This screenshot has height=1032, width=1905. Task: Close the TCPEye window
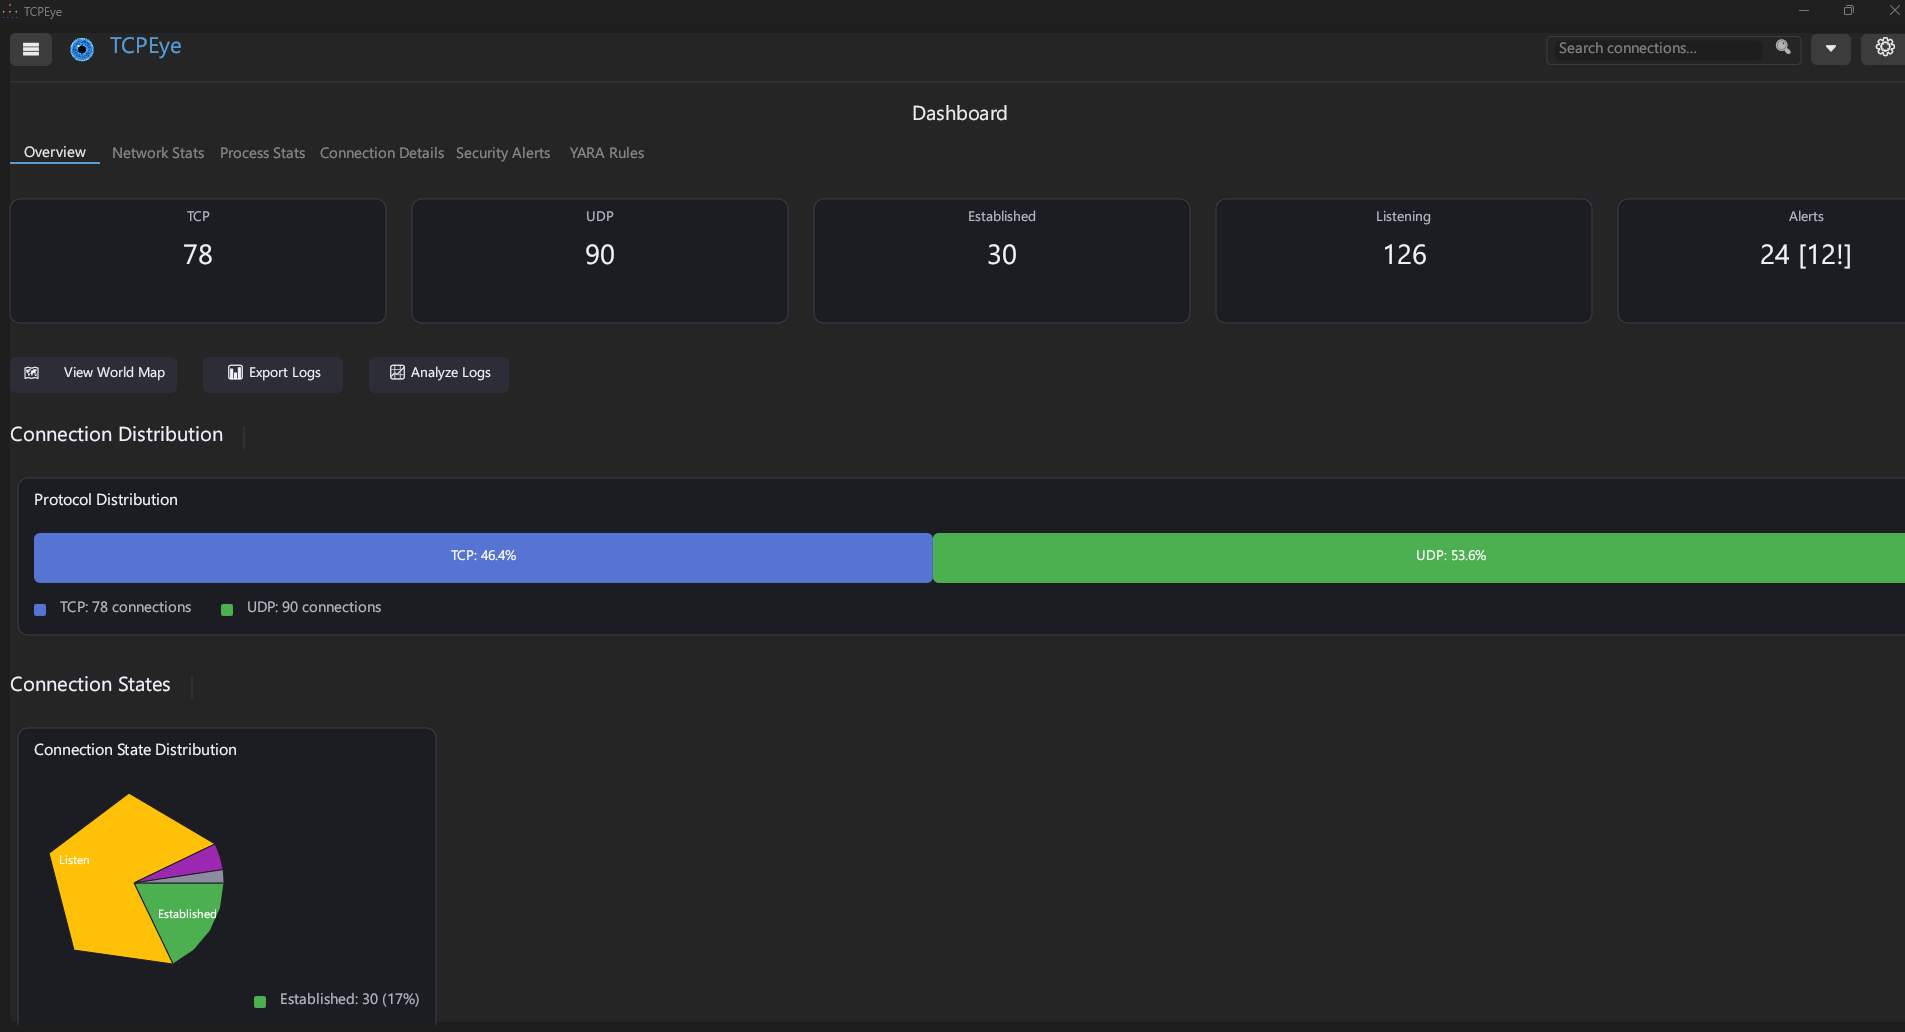click(x=1893, y=11)
